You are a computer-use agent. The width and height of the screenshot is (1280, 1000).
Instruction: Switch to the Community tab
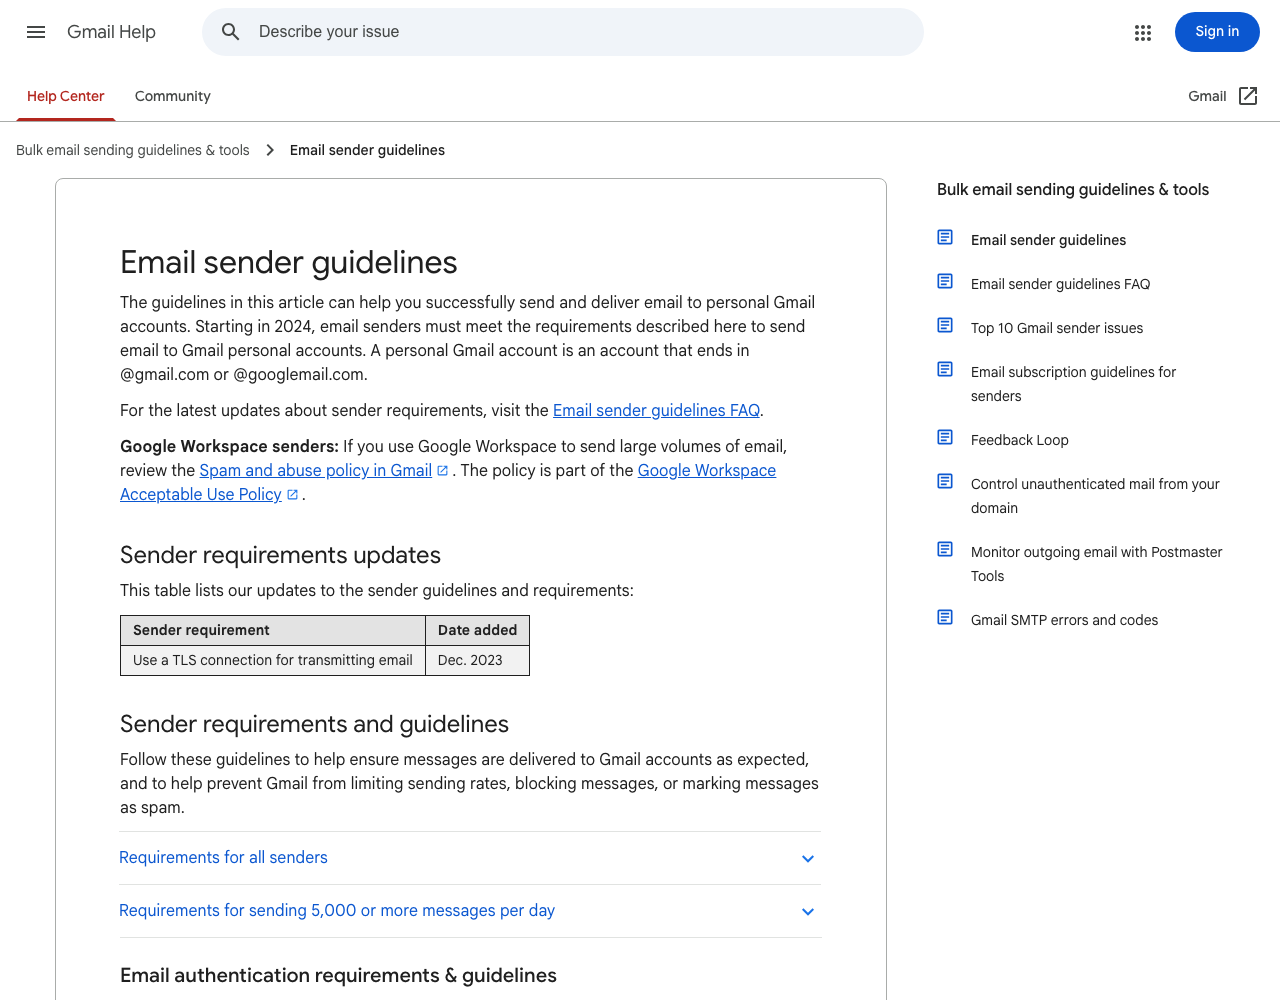click(173, 96)
